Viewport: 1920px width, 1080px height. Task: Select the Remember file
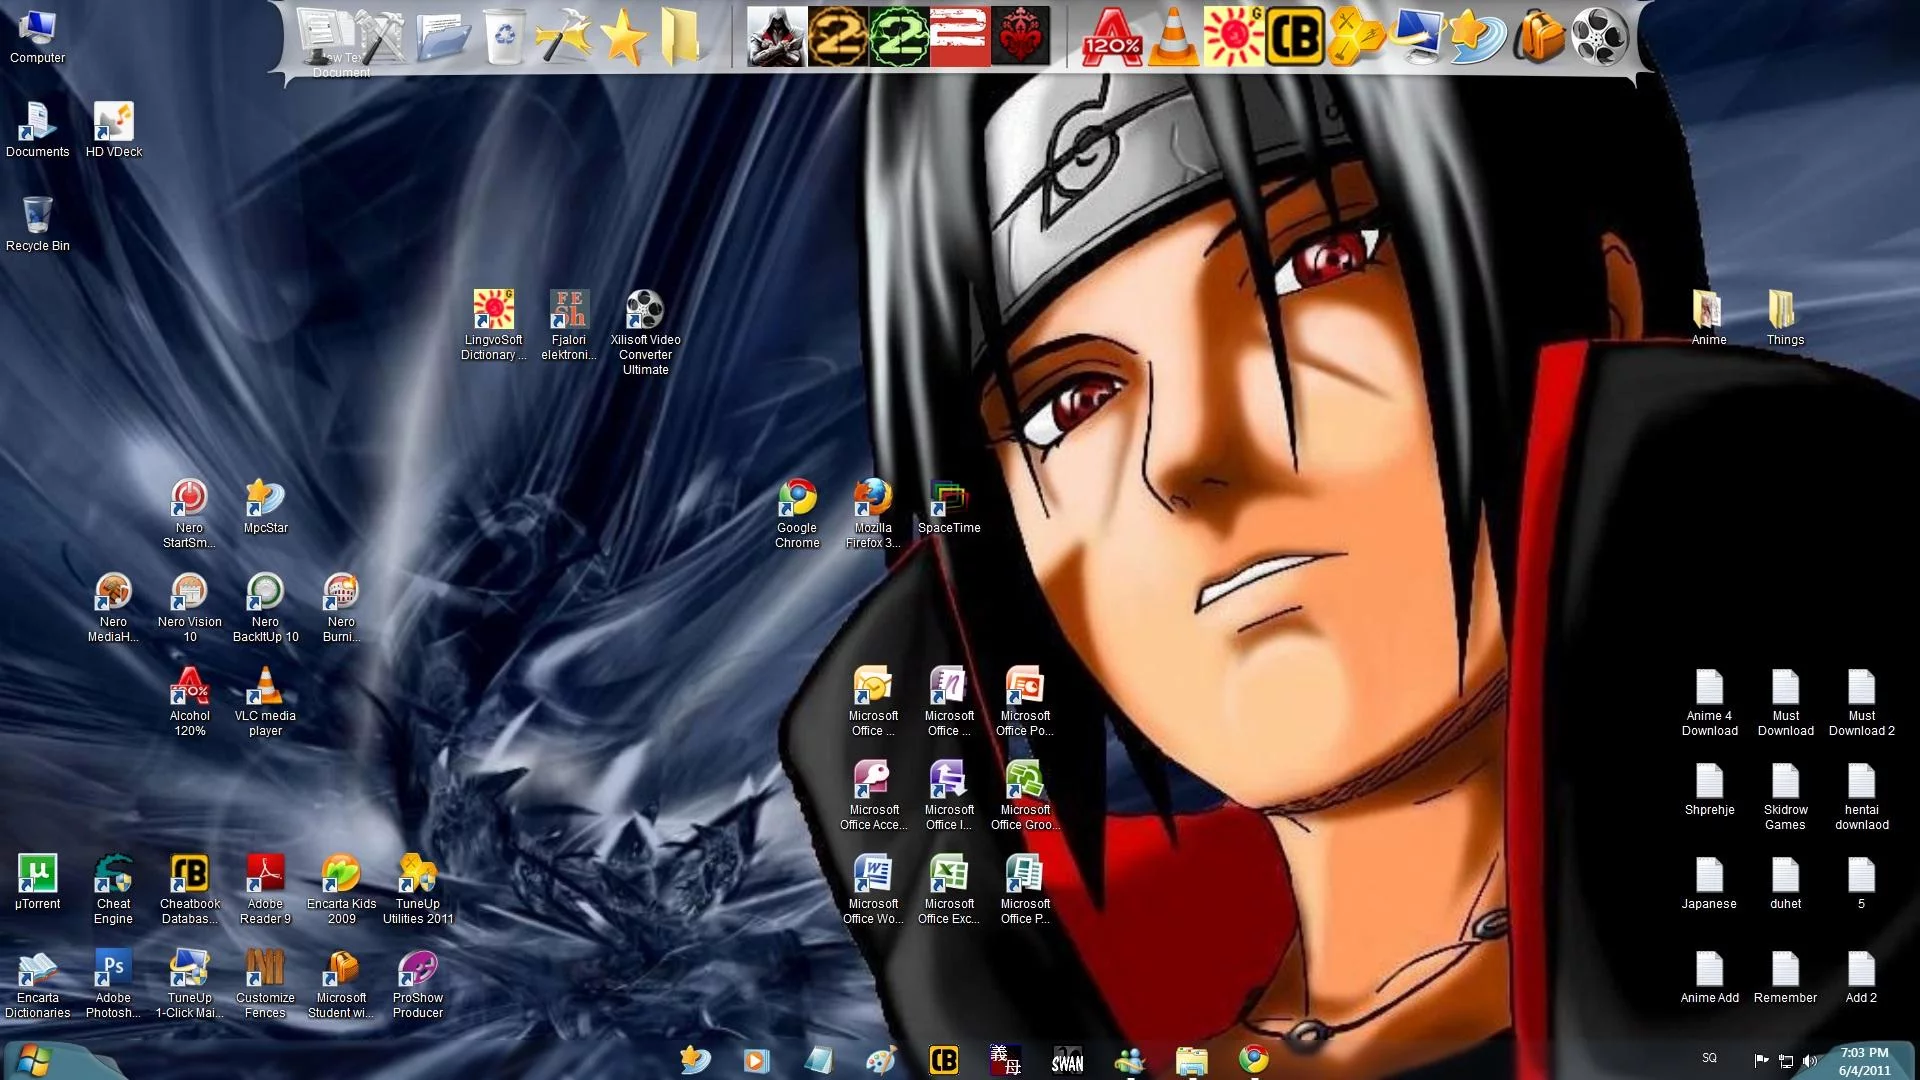1785,976
